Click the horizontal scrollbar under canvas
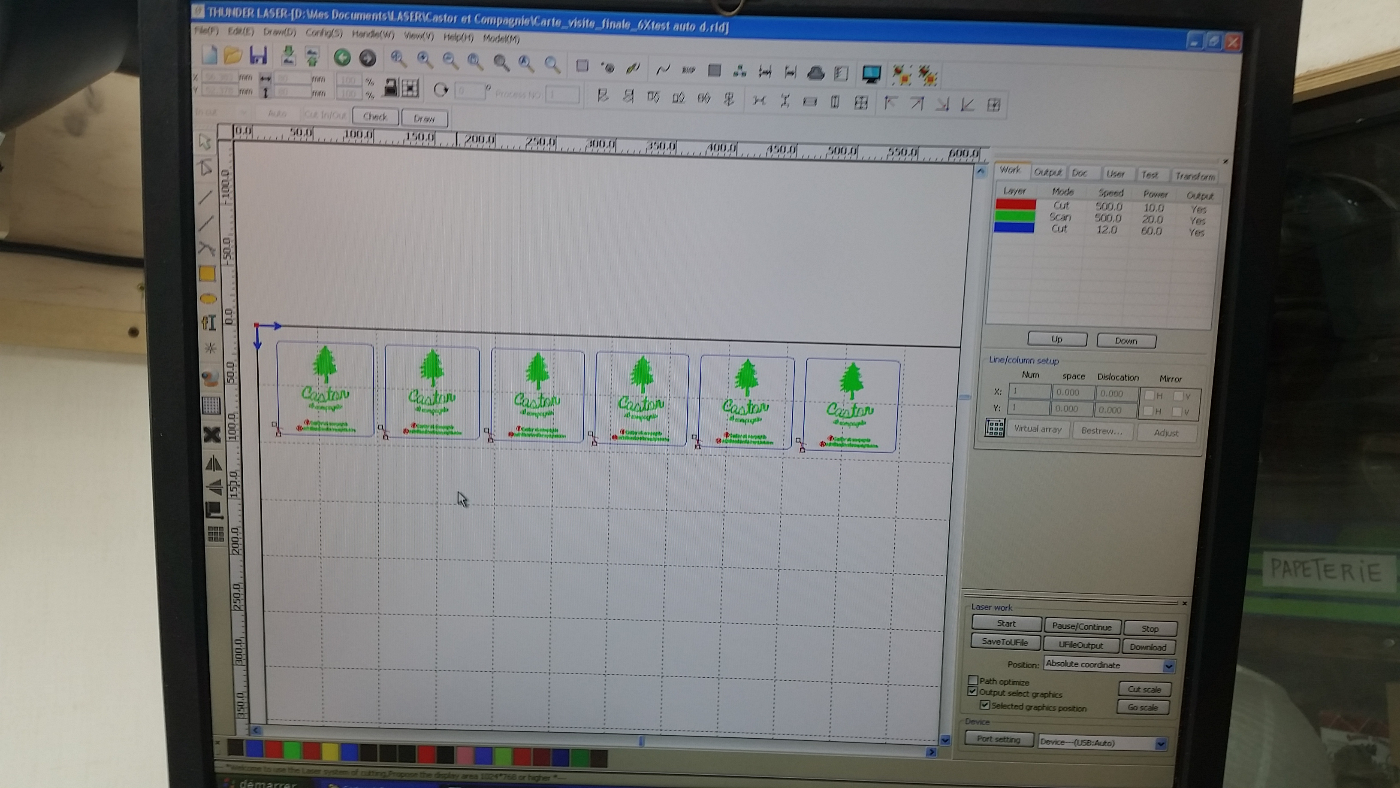 [x=595, y=741]
